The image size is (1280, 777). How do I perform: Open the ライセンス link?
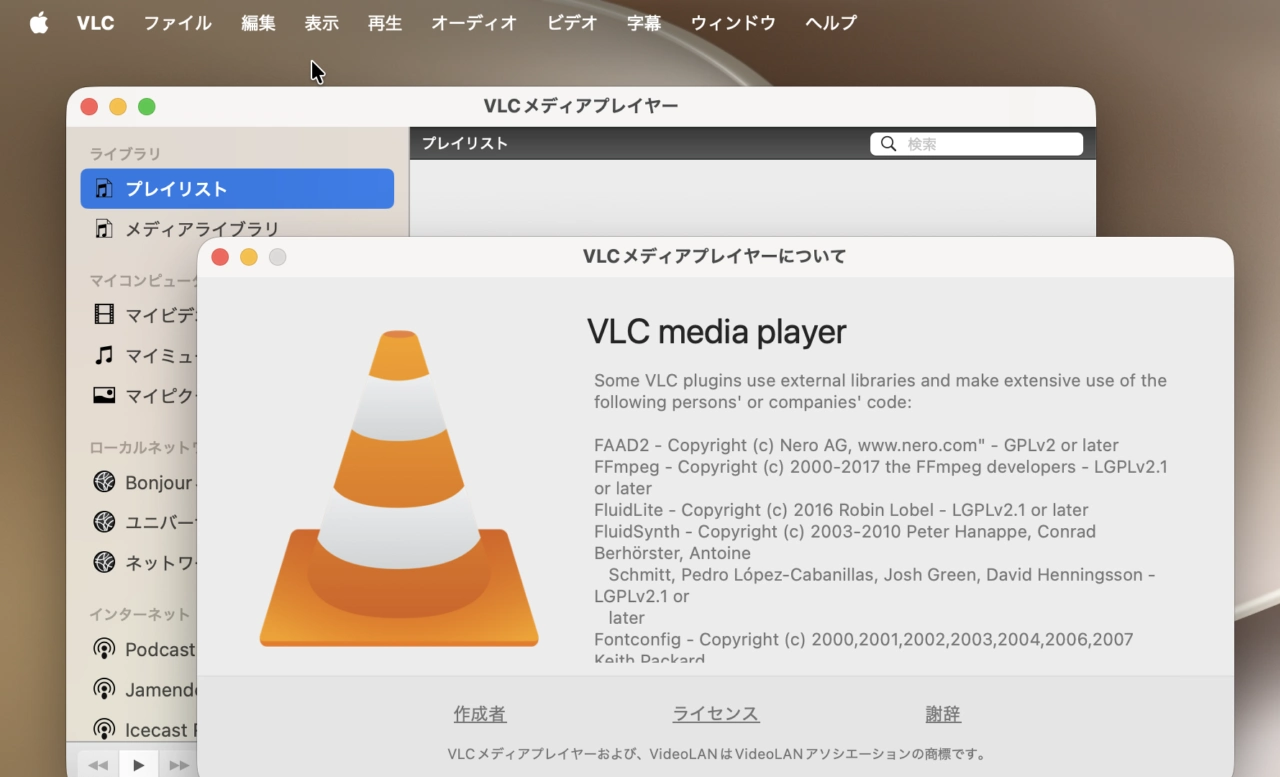716,714
